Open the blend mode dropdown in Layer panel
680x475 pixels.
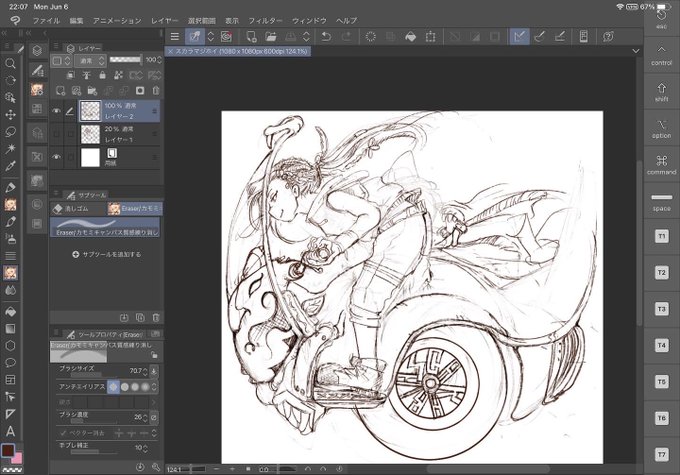[90, 61]
